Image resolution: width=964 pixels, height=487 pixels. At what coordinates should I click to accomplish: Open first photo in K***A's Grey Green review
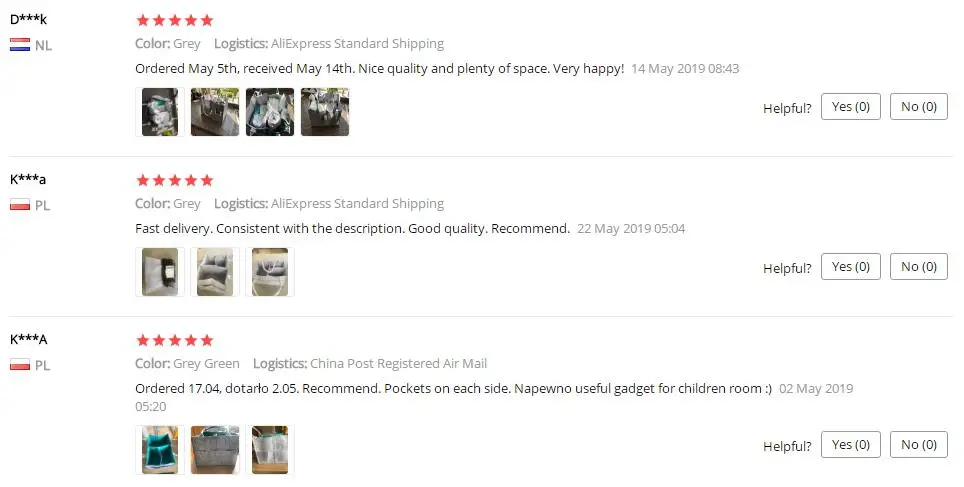click(160, 450)
